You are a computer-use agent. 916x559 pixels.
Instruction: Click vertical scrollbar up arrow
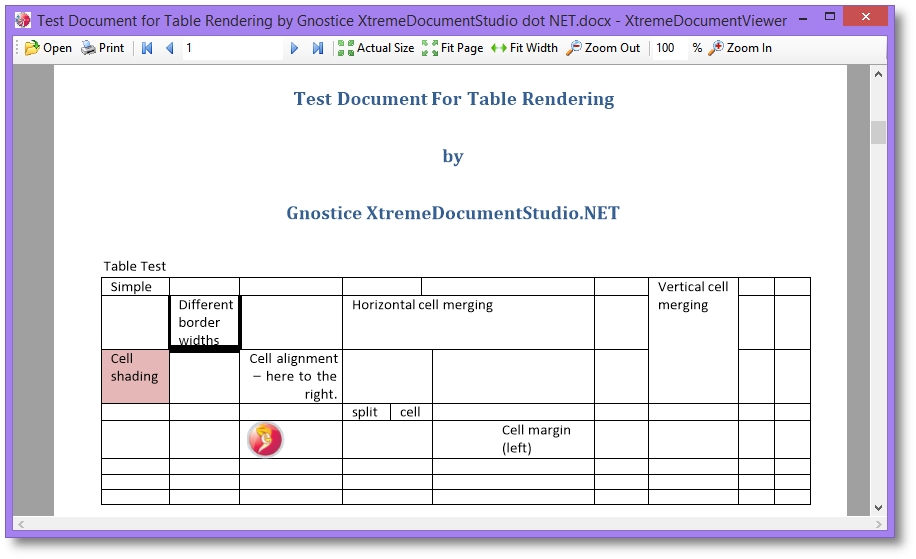click(878, 74)
